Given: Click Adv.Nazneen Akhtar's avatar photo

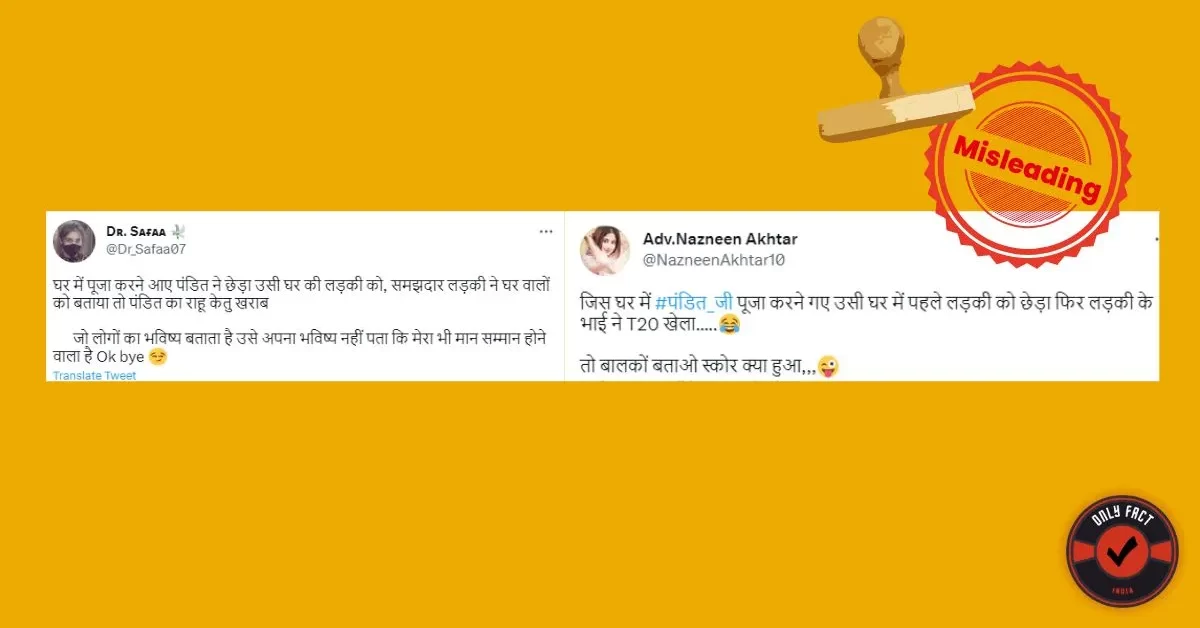Looking at the screenshot, I should (x=605, y=250).
